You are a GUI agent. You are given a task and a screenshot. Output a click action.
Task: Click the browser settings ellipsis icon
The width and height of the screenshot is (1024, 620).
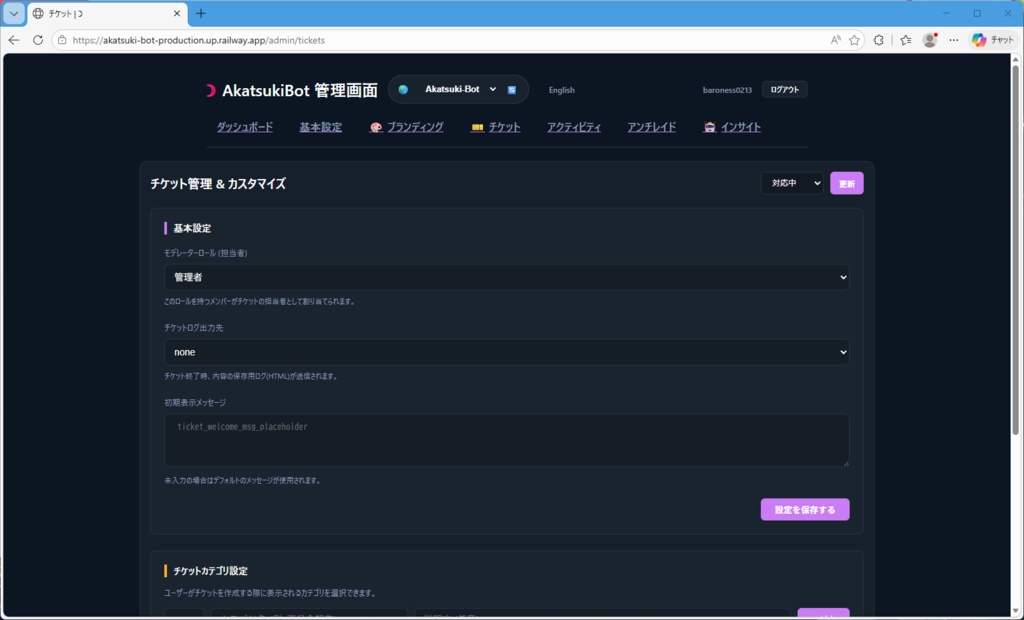pos(953,40)
